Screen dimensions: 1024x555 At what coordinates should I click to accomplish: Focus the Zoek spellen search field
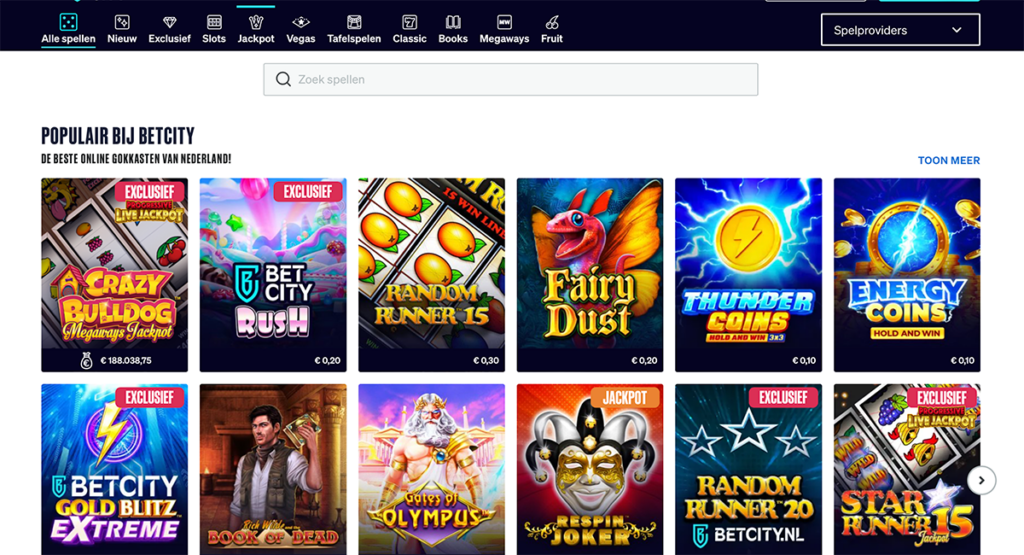pyautogui.click(x=511, y=79)
